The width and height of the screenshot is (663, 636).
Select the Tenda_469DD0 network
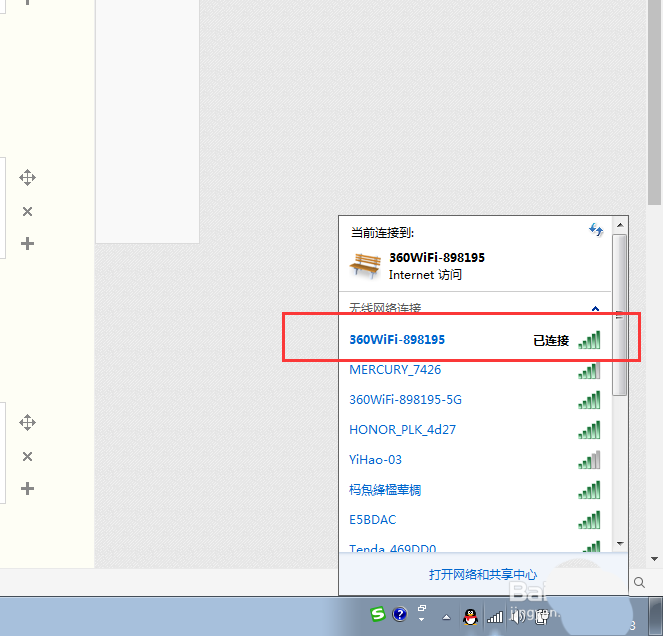[475, 546]
